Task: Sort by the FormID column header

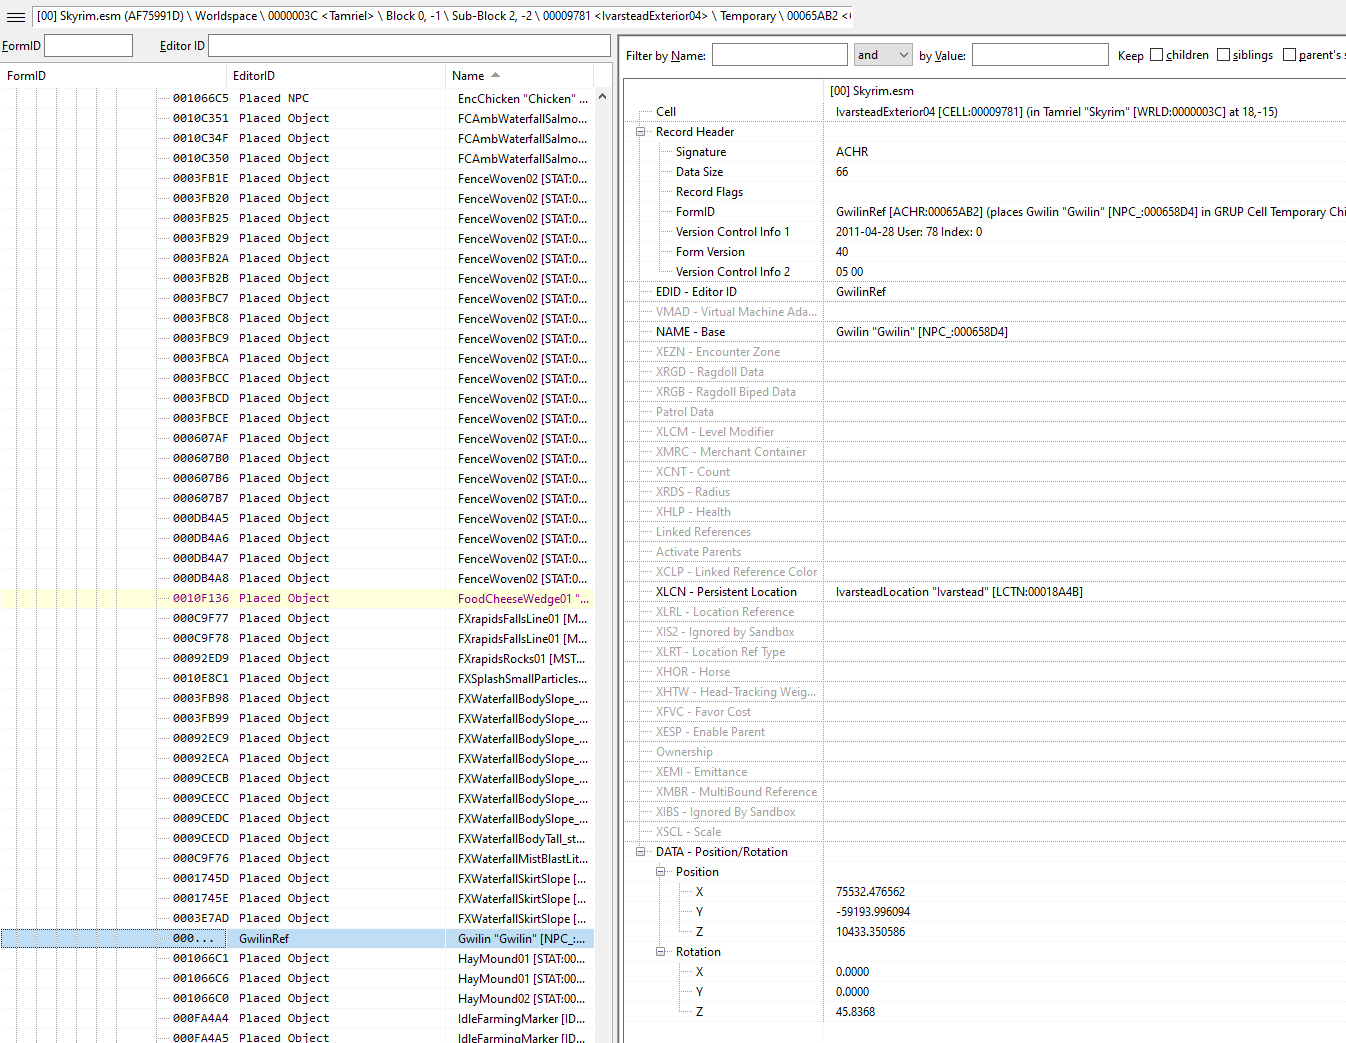Action: click(113, 76)
